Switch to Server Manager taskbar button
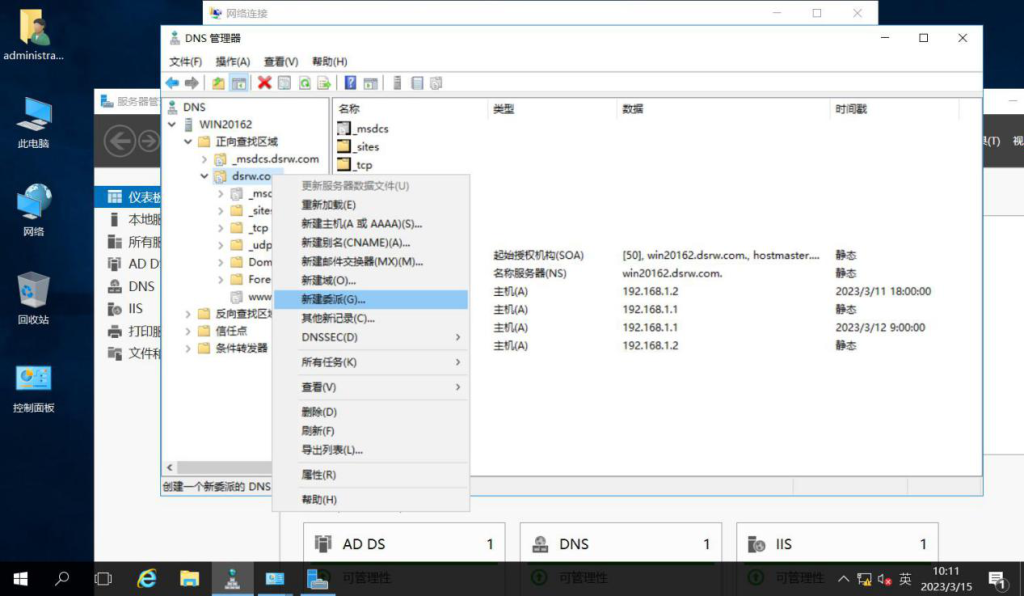Image resolution: width=1024 pixels, height=596 pixels. click(317, 579)
